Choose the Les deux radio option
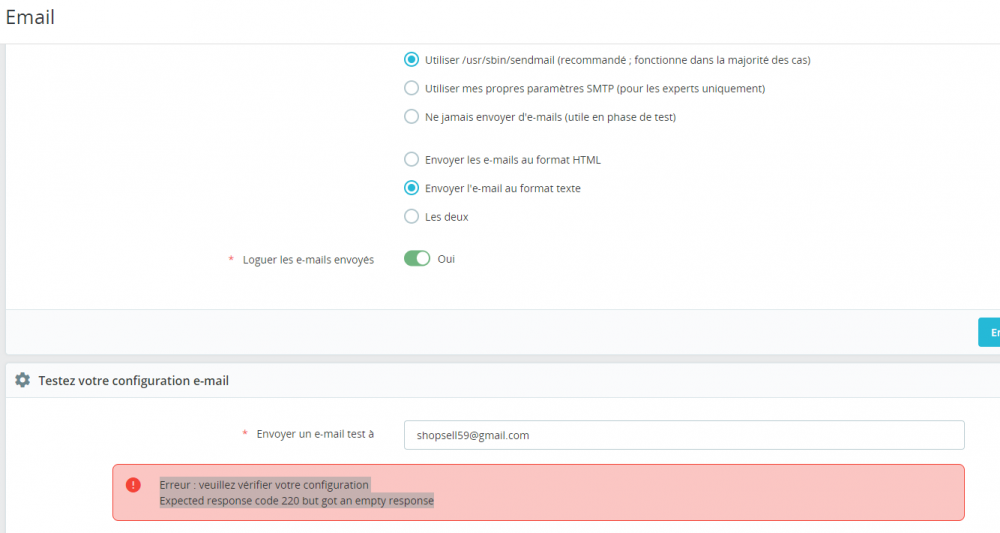 tap(411, 217)
